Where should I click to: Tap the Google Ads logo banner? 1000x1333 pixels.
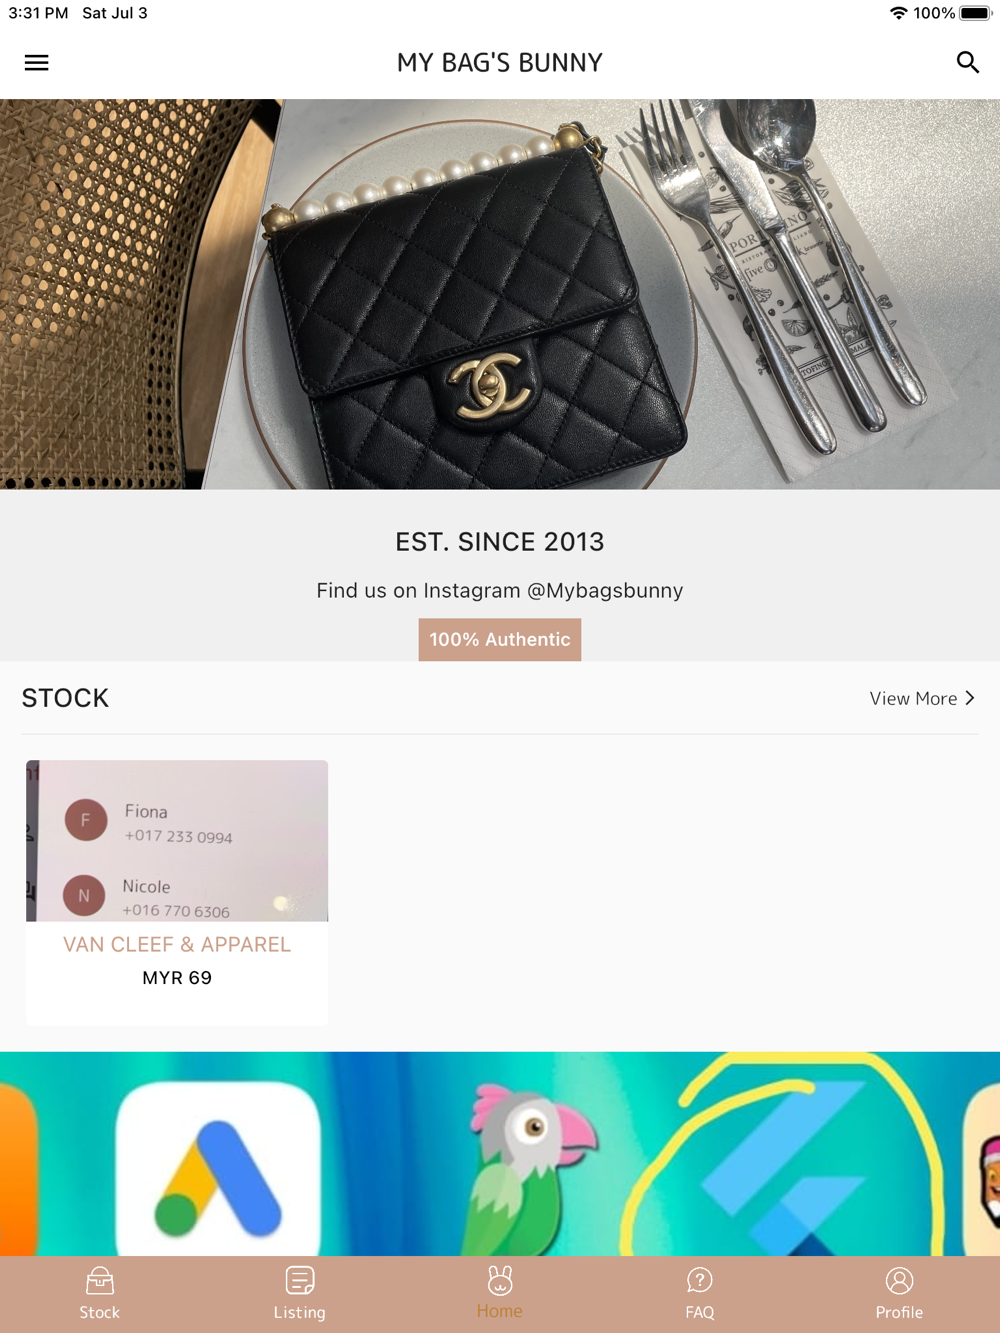218,1170
